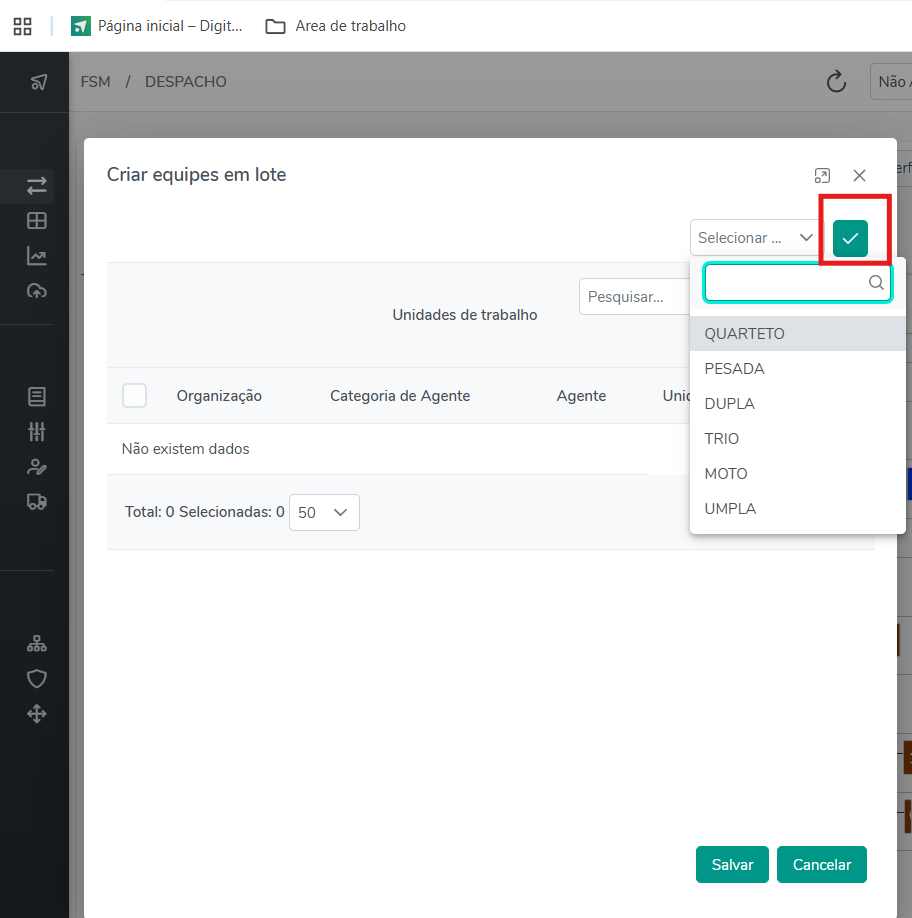Open the page size 50 dropdown
The image size is (912, 918).
click(x=324, y=512)
